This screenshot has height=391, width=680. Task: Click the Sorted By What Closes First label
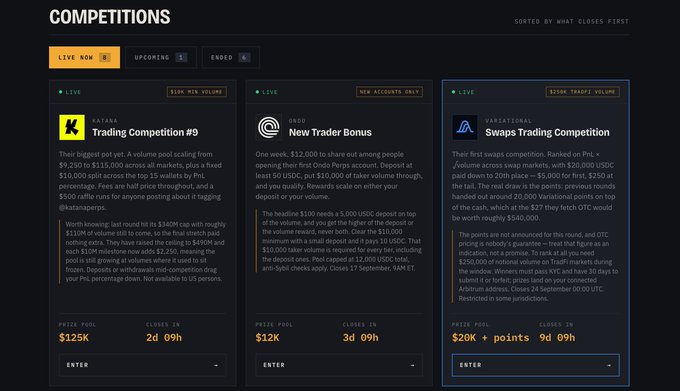click(x=572, y=21)
